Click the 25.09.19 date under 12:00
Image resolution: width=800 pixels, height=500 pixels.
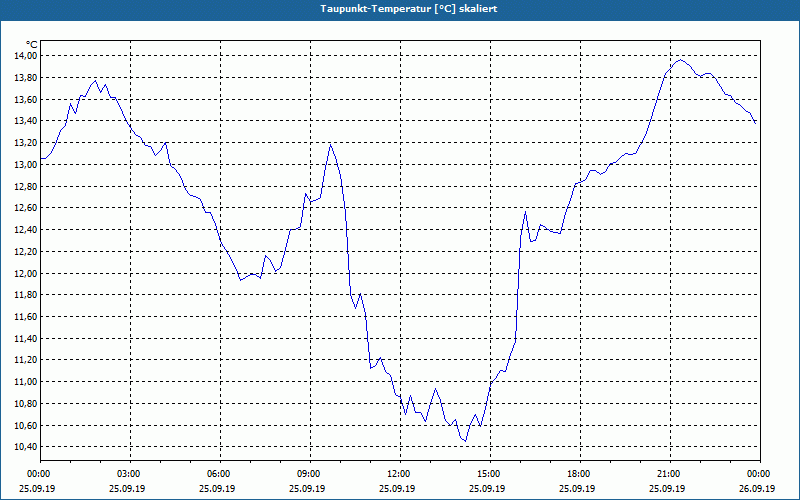[397, 488]
